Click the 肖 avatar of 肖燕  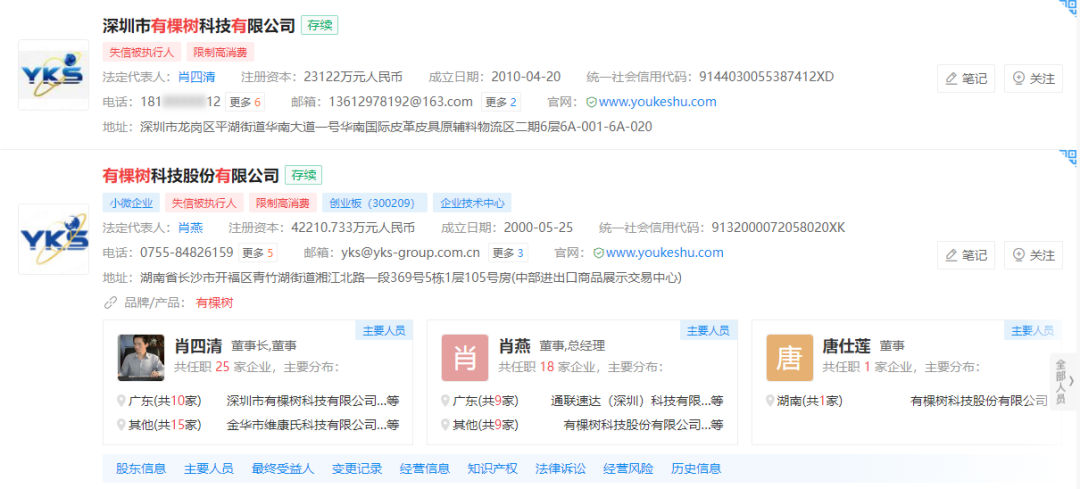(x=465, y=357)
